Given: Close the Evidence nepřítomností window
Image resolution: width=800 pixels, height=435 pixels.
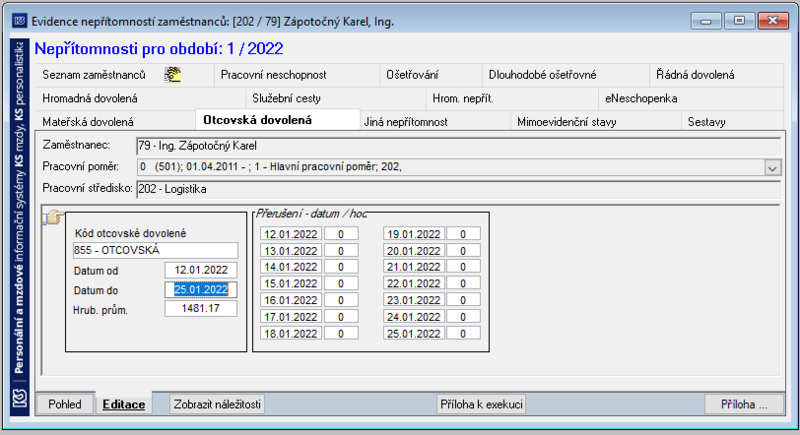Looking at the screenshot, I should pos(773,21).
